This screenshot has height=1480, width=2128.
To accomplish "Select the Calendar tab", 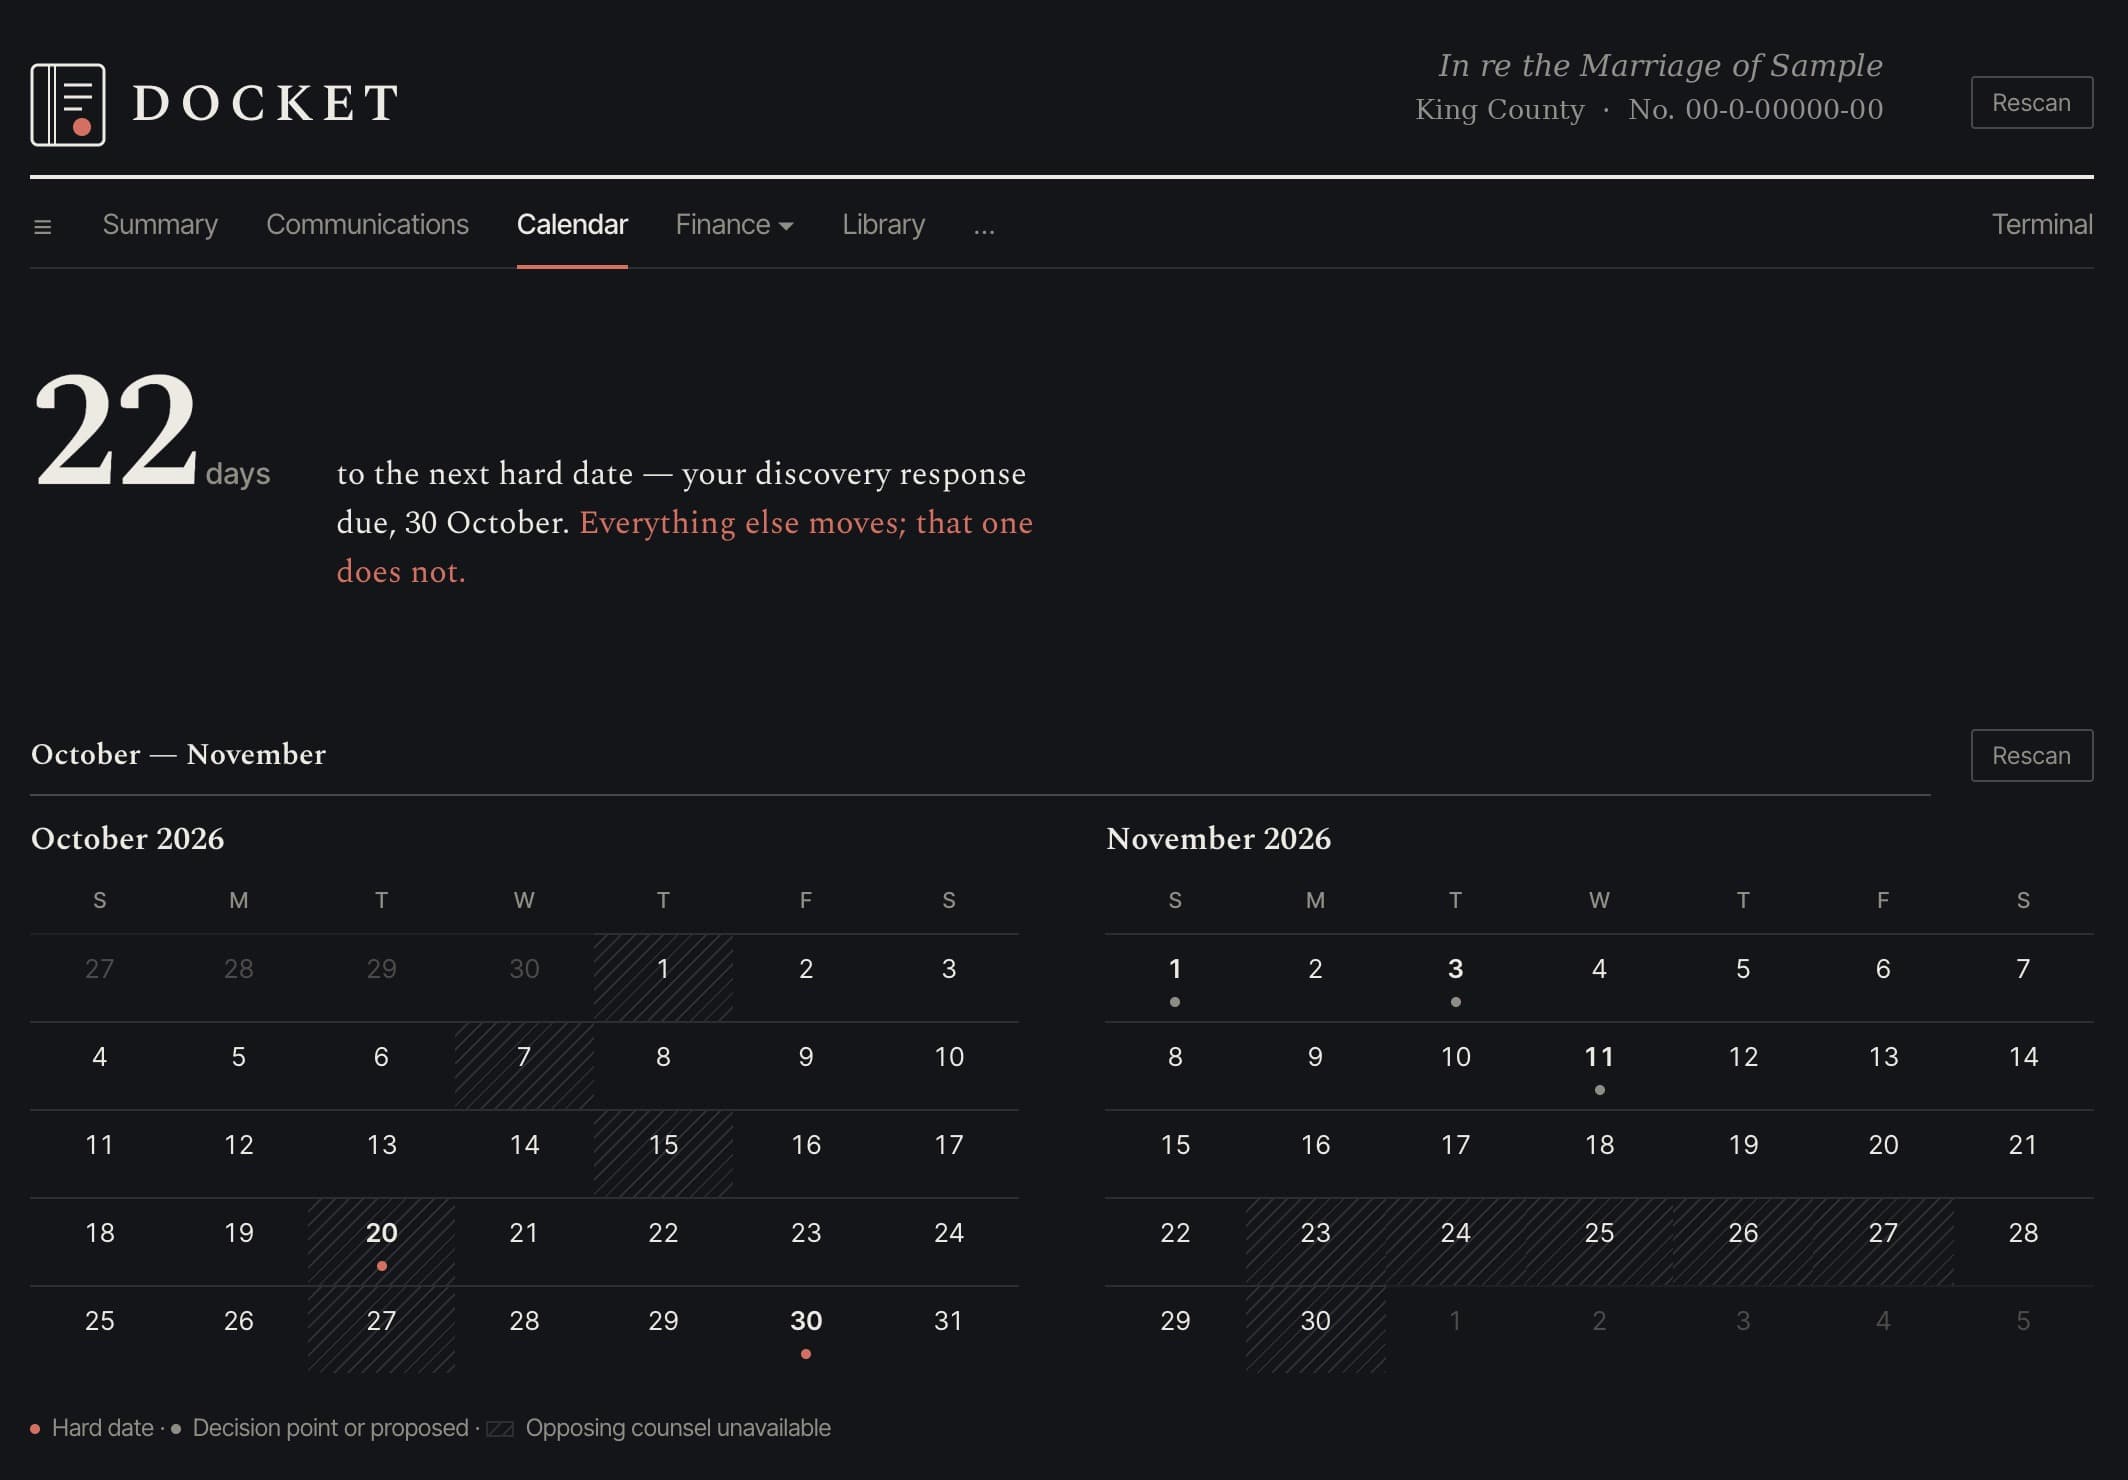I will tap(572, 225).
